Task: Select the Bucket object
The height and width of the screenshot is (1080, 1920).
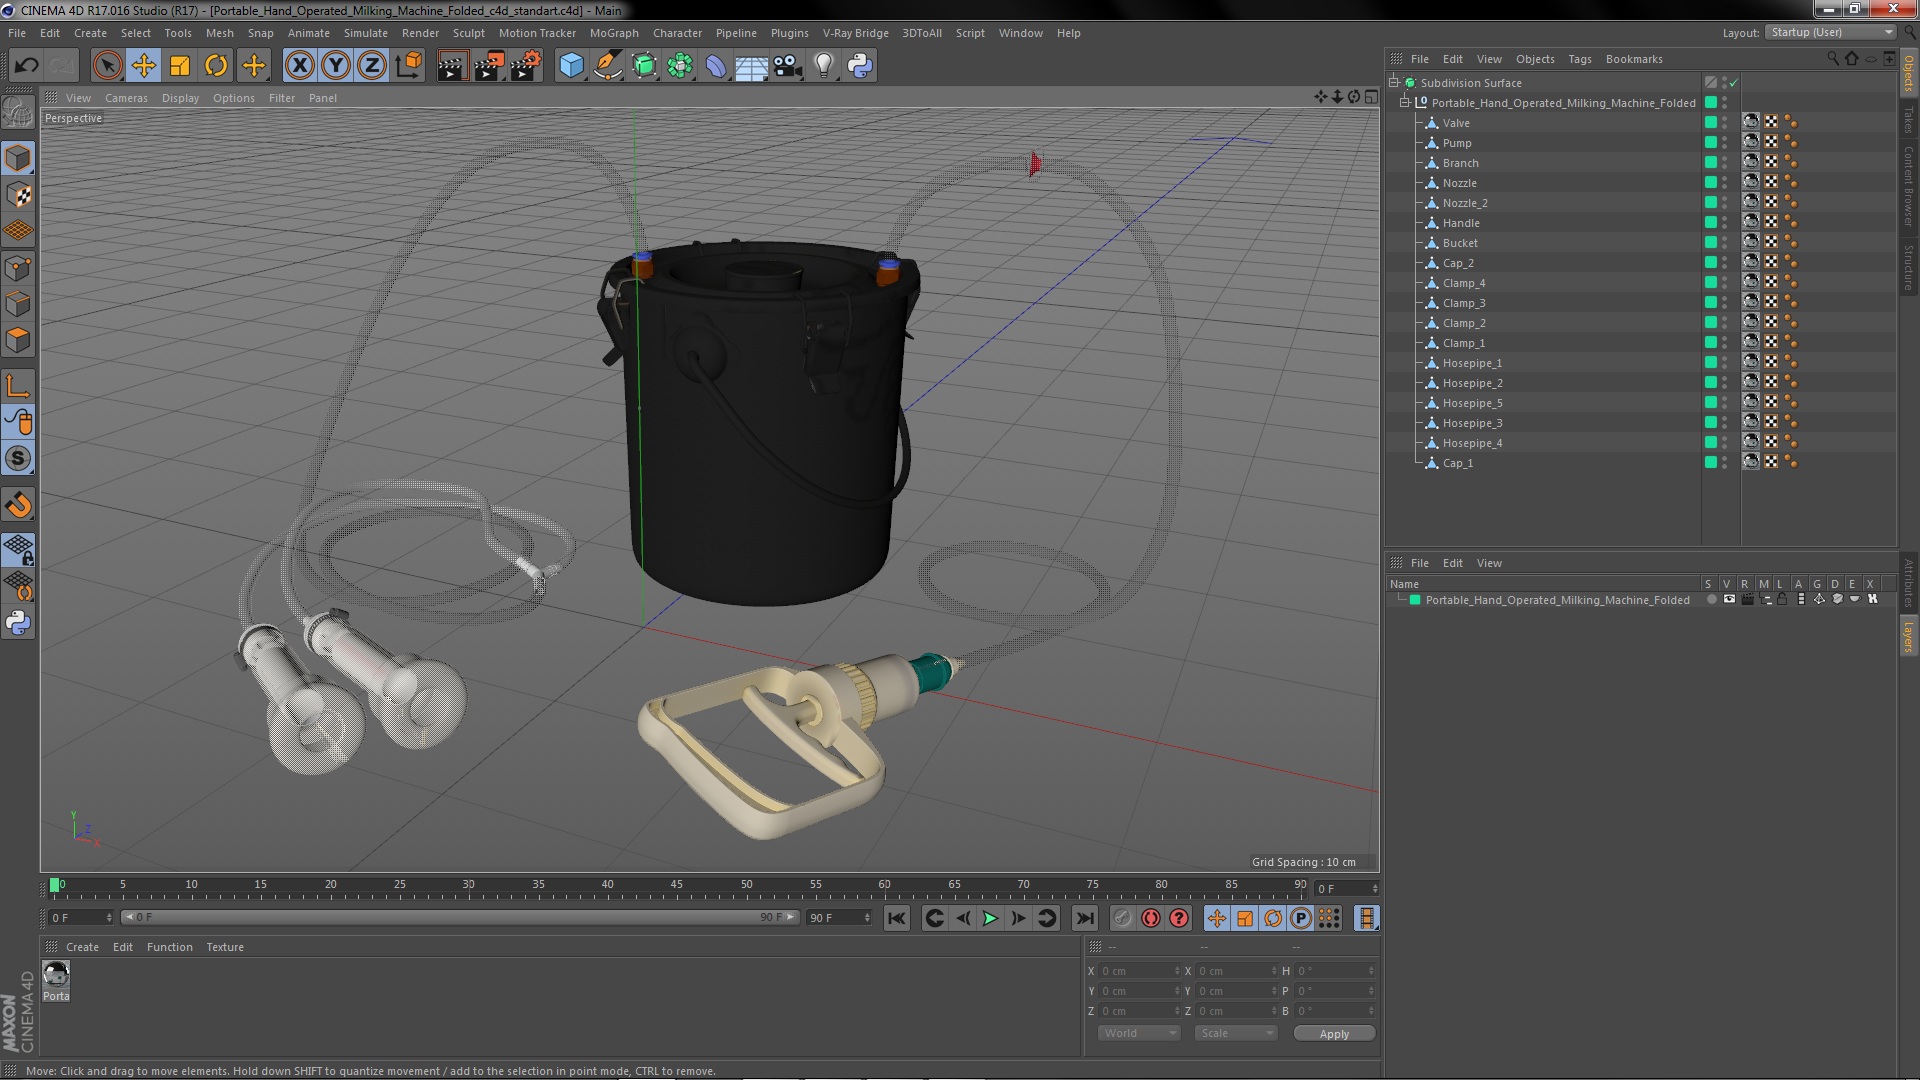Action: [1459, 243]
